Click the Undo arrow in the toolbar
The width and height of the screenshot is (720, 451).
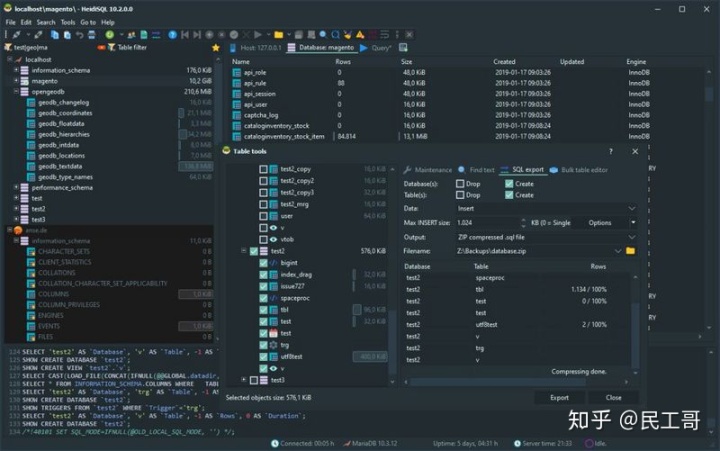pyautogui.click(x=79, y=34)
